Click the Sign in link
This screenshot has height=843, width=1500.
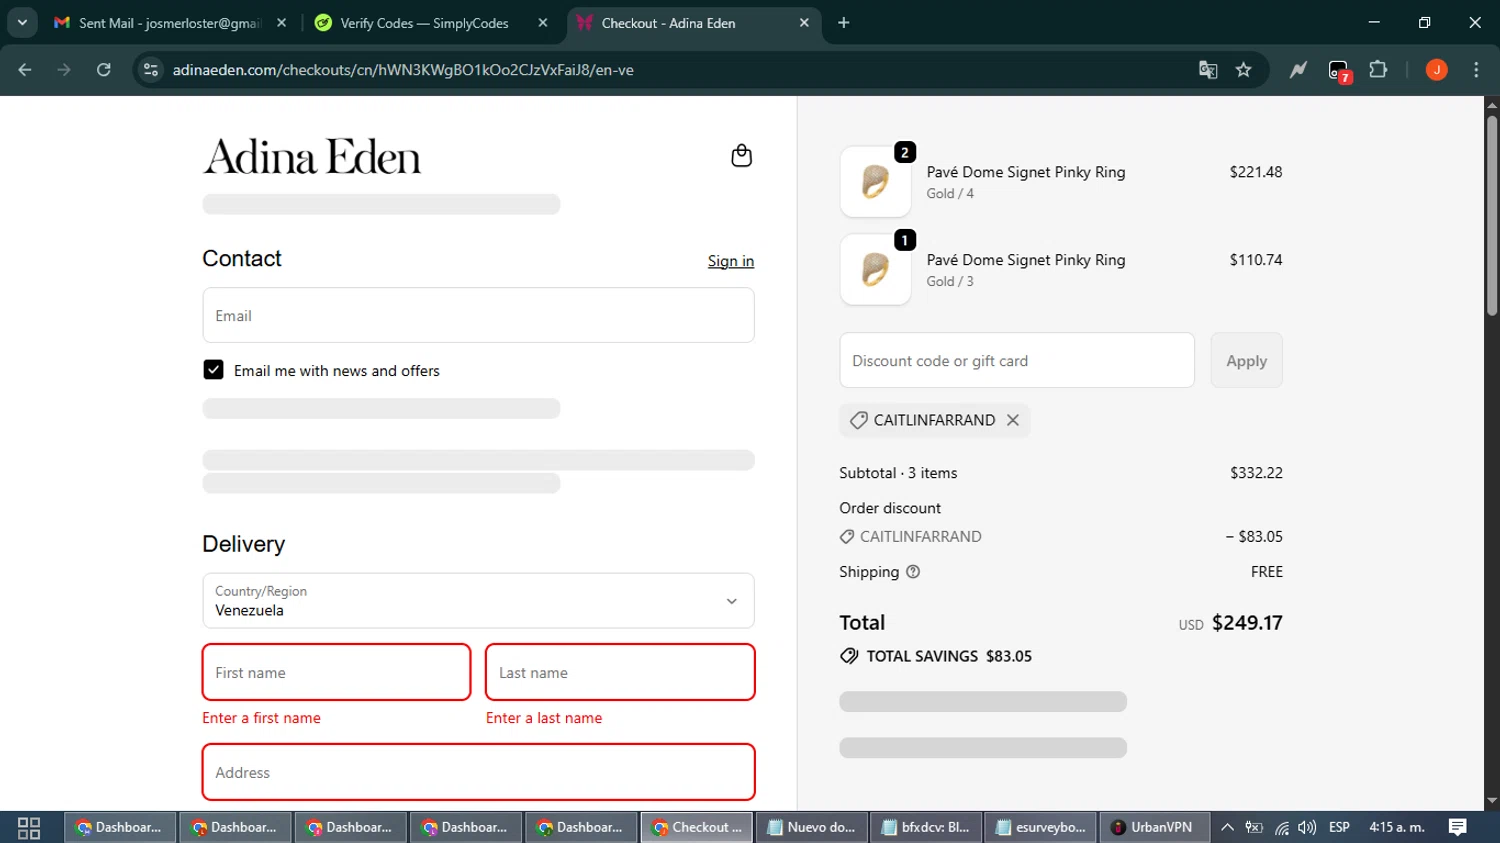pos(731,261)
